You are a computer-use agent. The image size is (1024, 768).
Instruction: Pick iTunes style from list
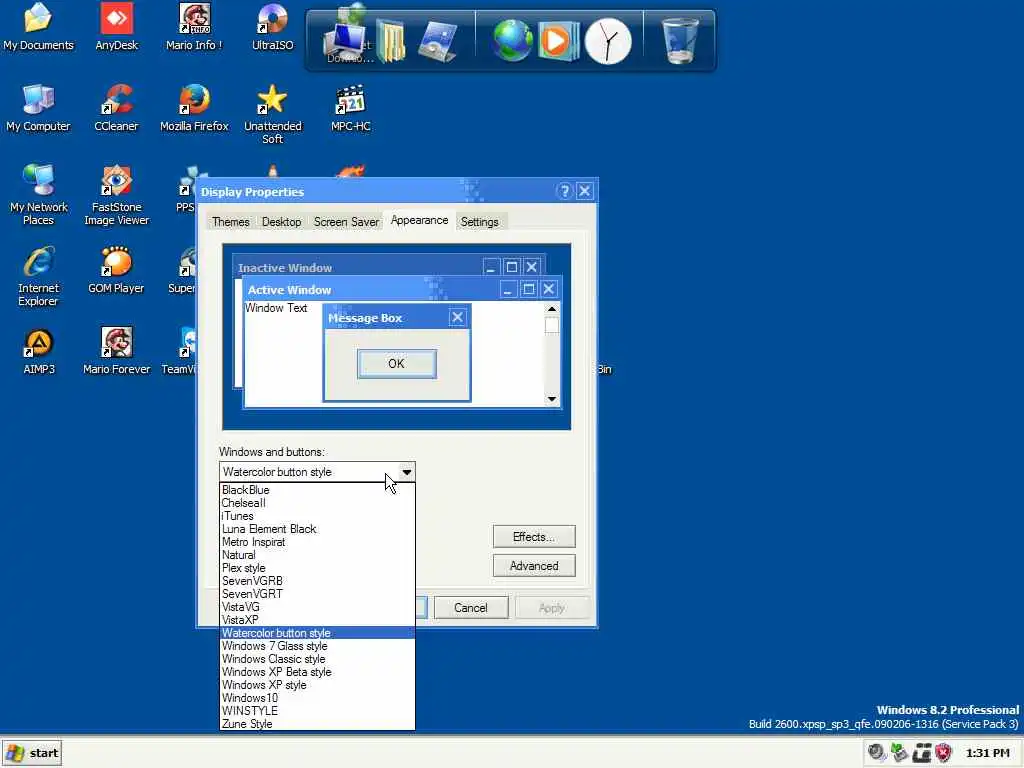[x=317, y=516]
